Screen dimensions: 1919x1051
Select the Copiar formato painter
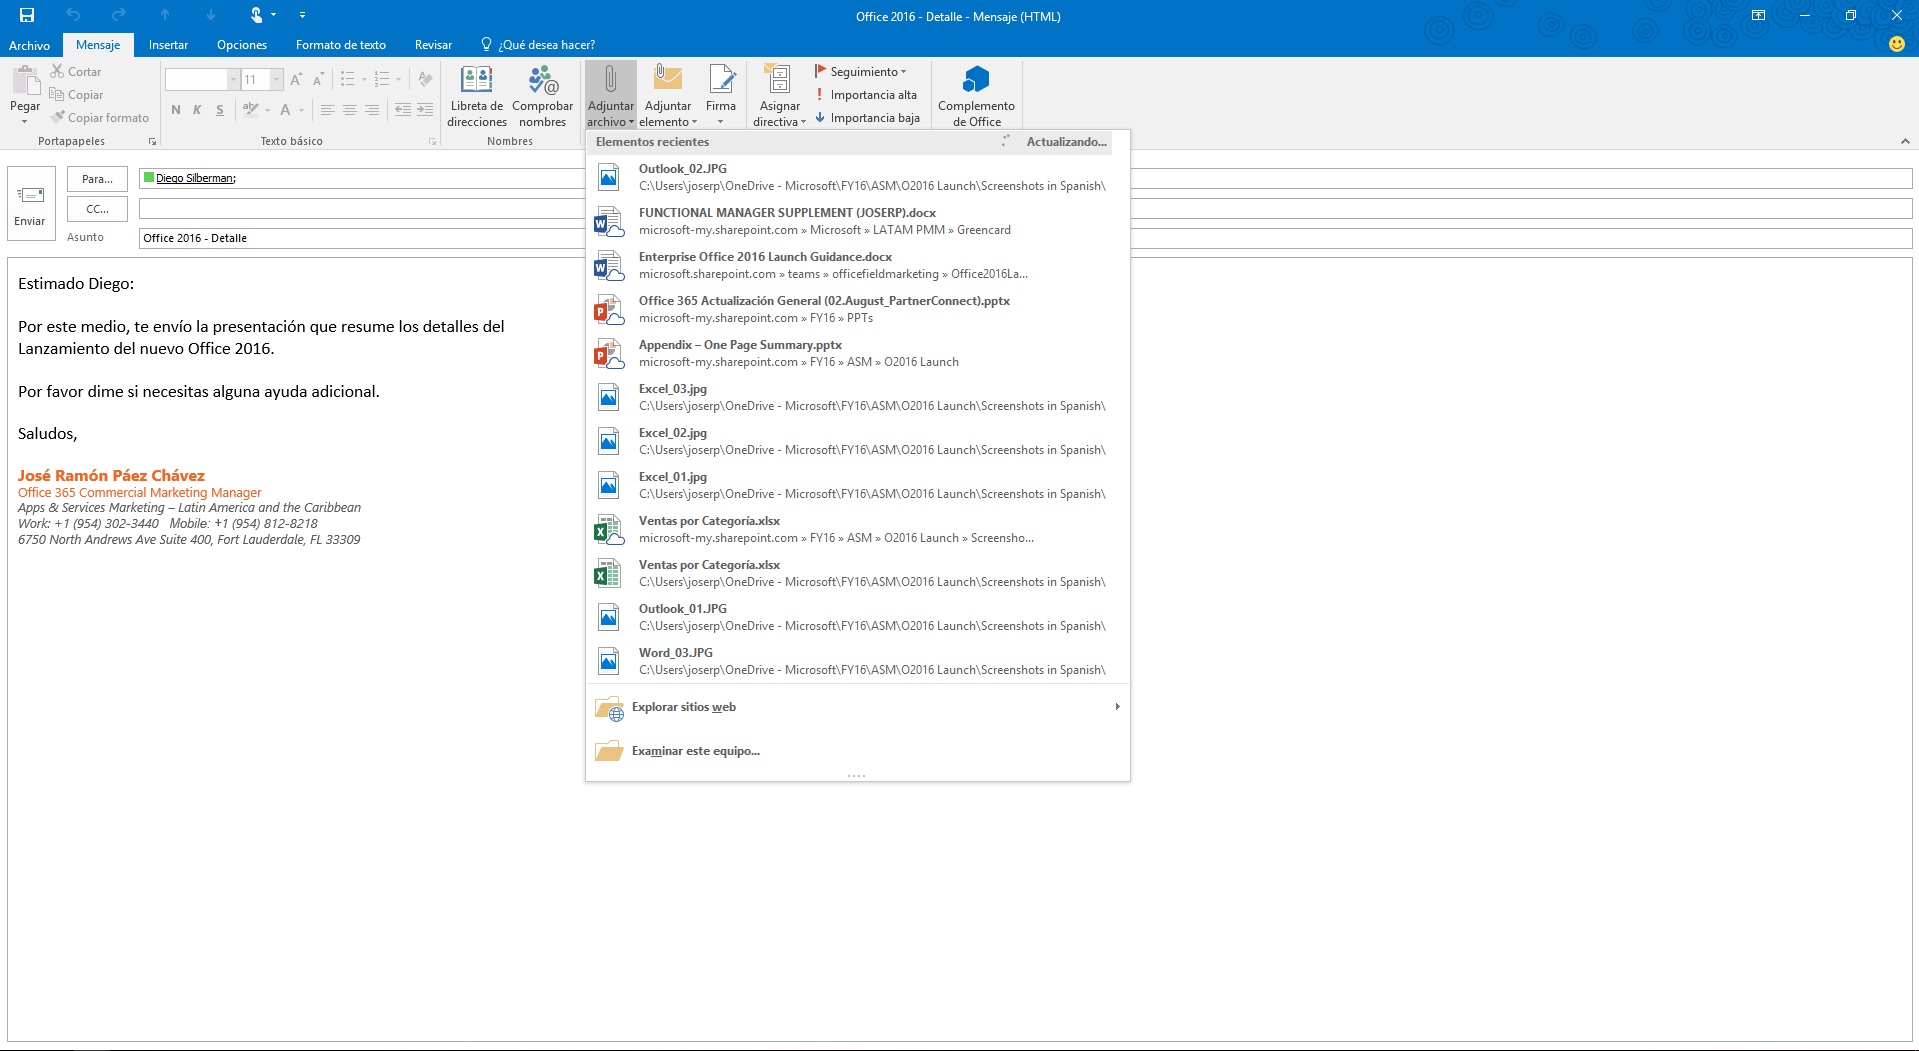[x=99, y=118]
